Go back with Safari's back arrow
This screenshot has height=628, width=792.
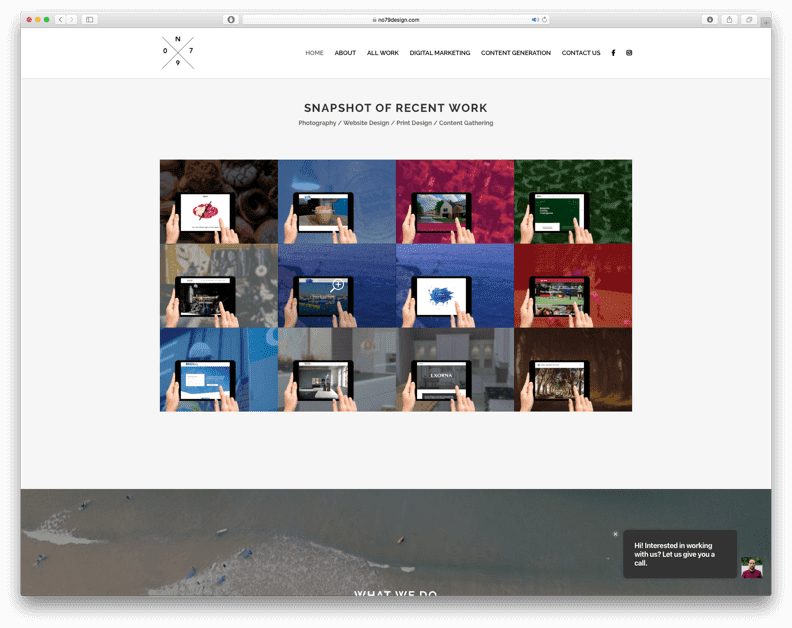[x=61, y=20]
